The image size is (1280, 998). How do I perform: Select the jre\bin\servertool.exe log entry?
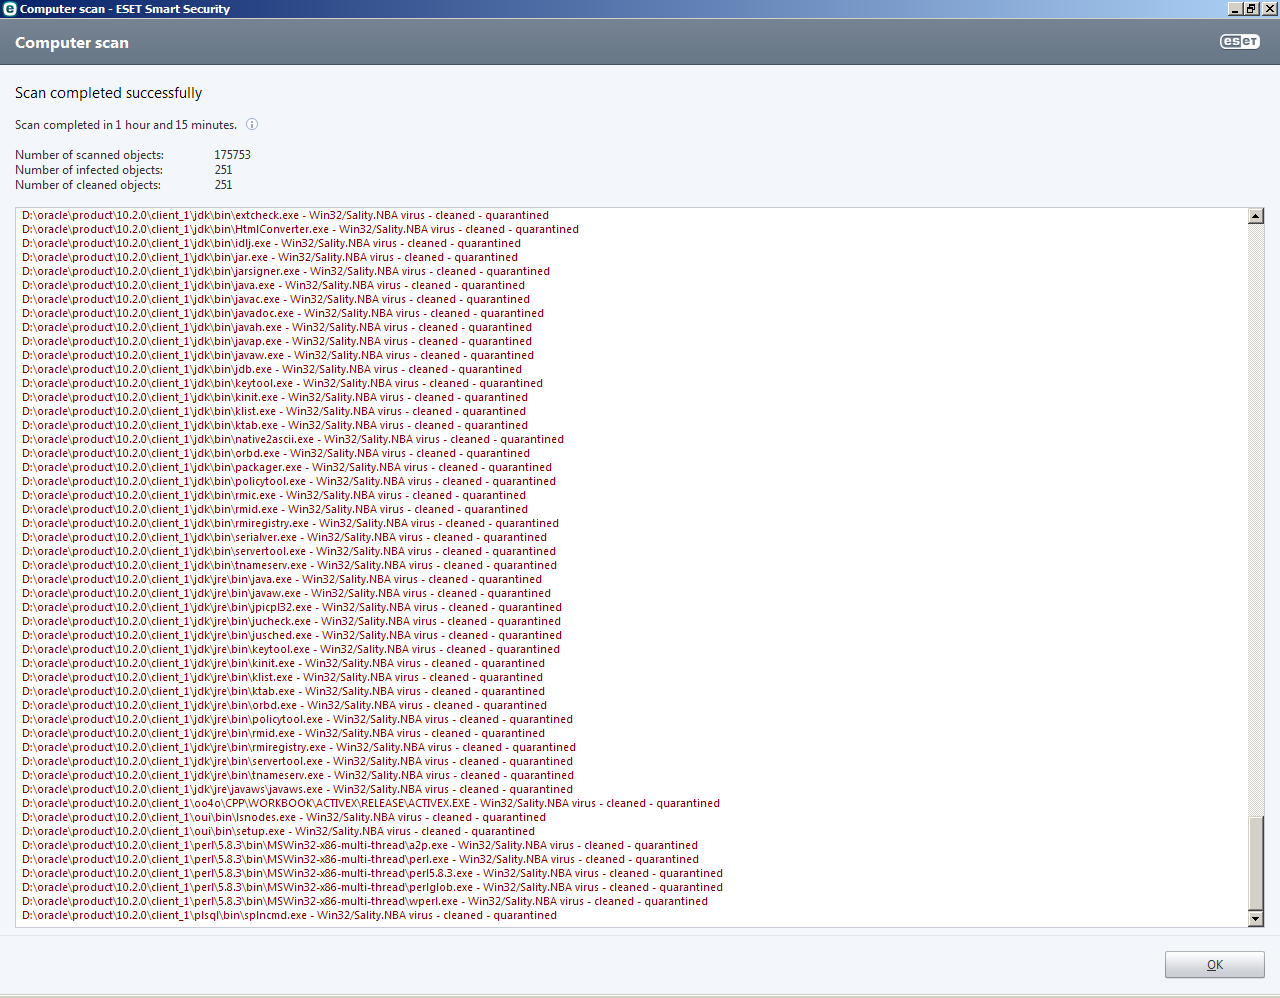click(297, 761)
